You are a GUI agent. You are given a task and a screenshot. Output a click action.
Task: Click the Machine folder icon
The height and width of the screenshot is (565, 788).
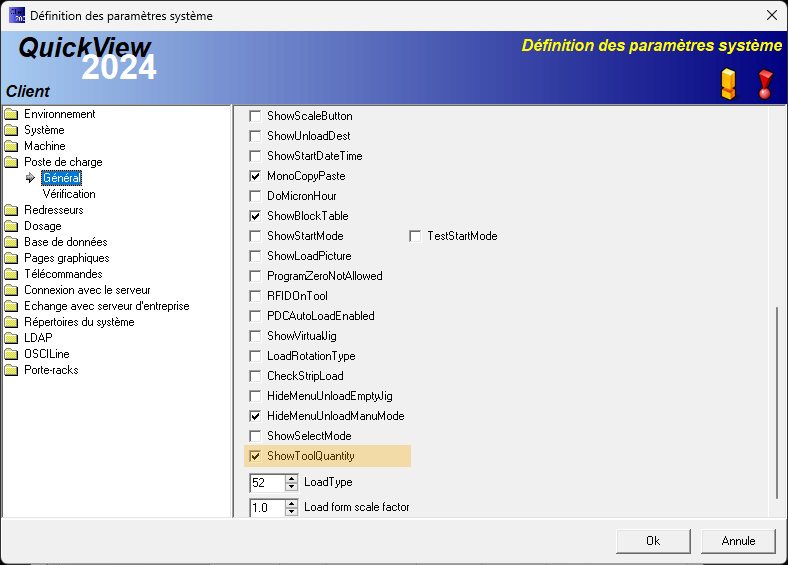(11, 146)
